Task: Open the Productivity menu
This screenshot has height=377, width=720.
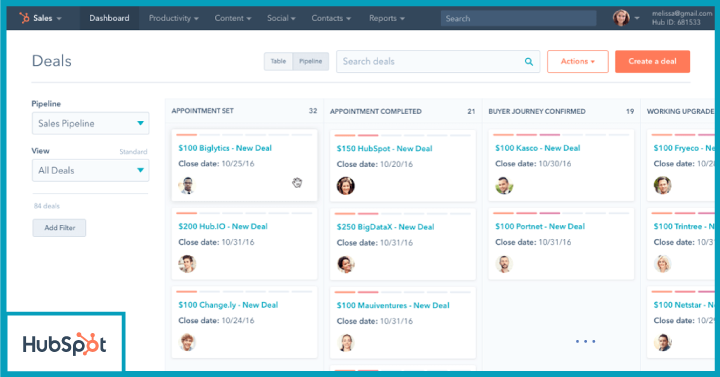Action: pos(174,18)
